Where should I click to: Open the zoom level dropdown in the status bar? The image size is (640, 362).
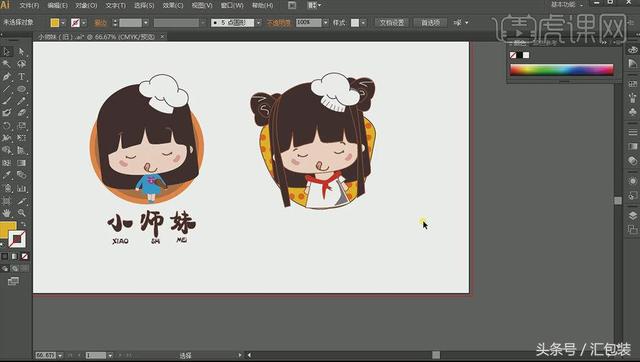(x=60, y=355)
